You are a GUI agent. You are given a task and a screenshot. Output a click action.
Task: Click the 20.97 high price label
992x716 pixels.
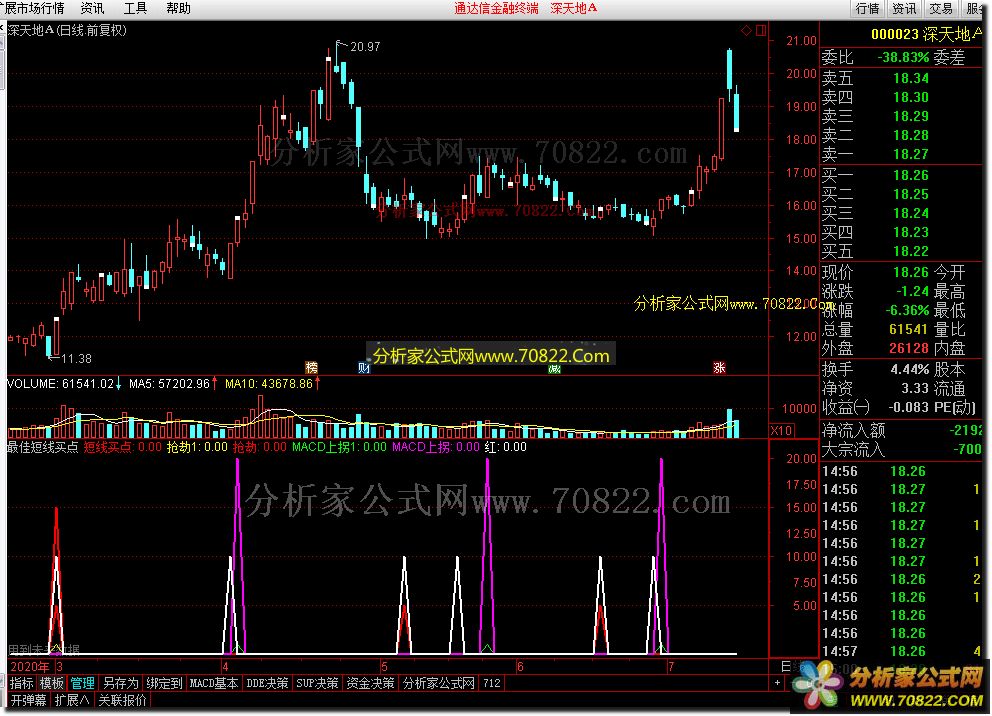(365, 47)
